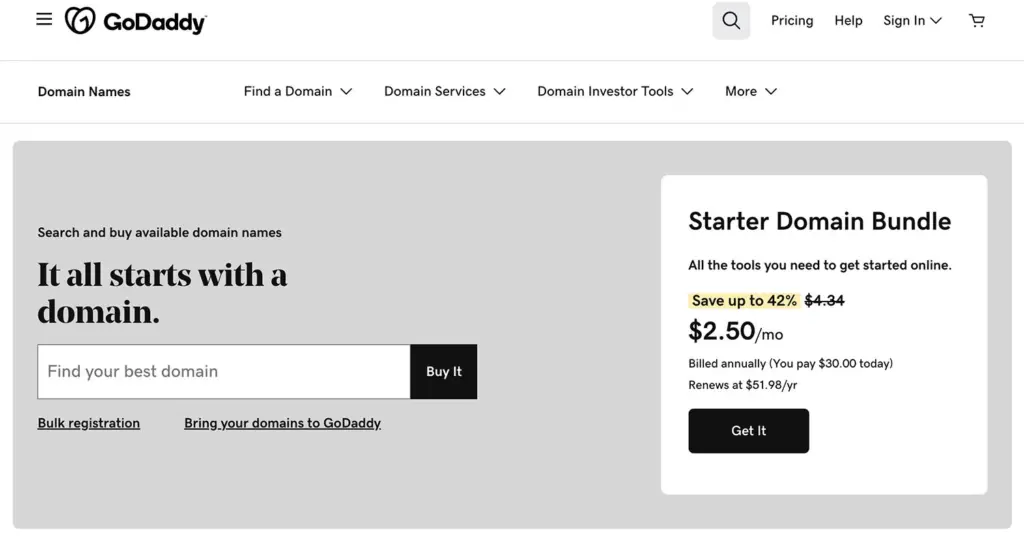Click the Get It button

(x=748, y=431)
